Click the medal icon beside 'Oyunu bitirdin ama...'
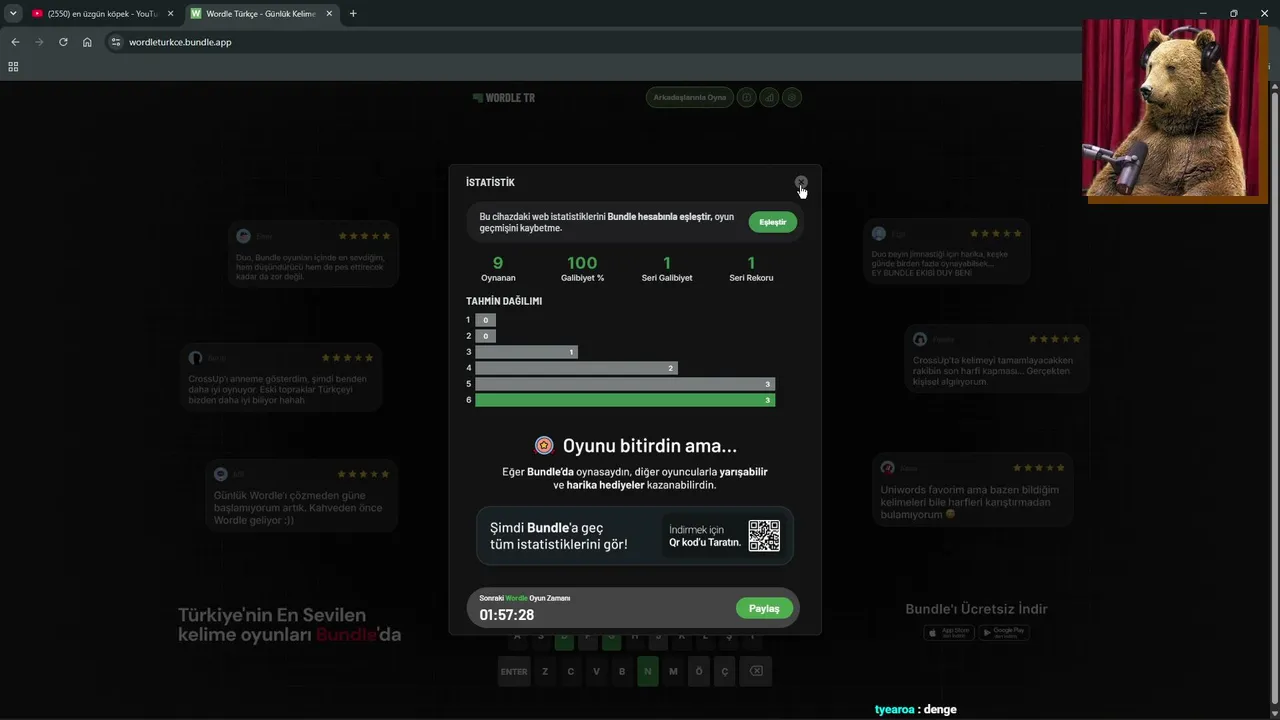1280x720 pixels. pyautogui.click(x=544, y=445)
